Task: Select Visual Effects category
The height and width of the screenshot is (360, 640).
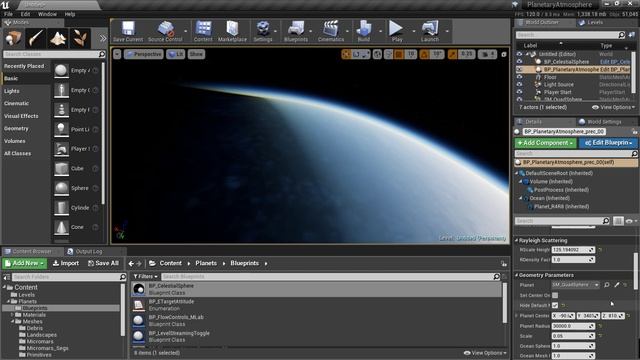Action: (x=21, y=116)
